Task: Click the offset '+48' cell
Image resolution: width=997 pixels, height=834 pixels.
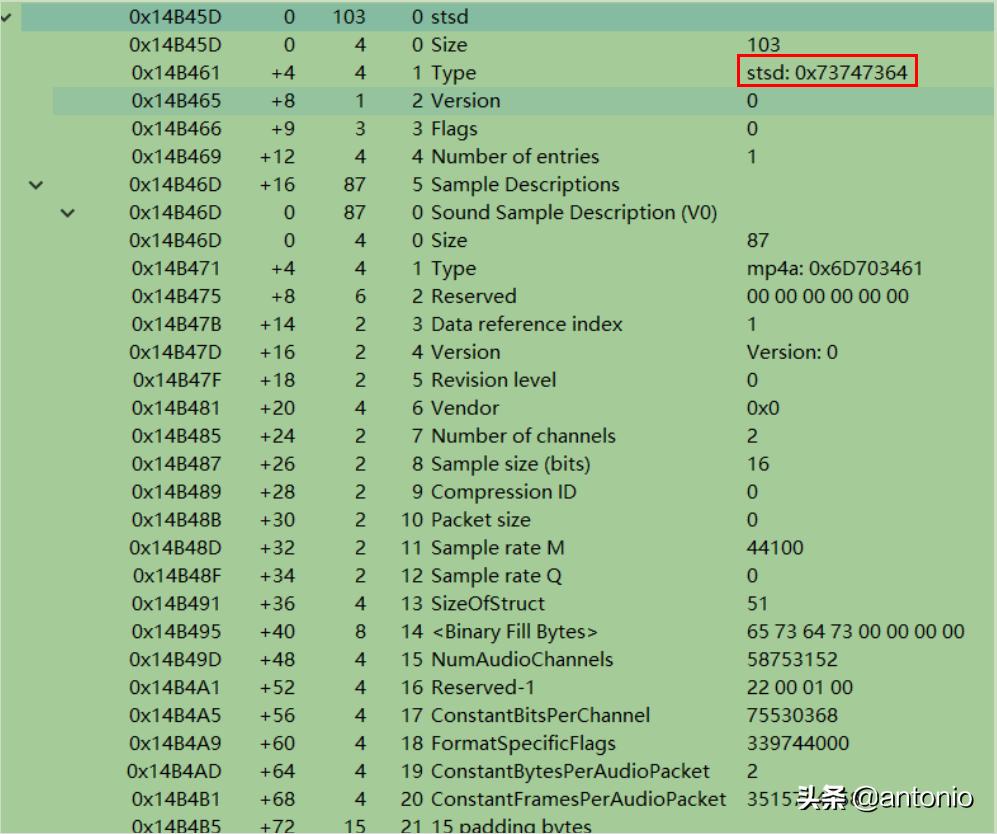Action: (x=277, y=660)
